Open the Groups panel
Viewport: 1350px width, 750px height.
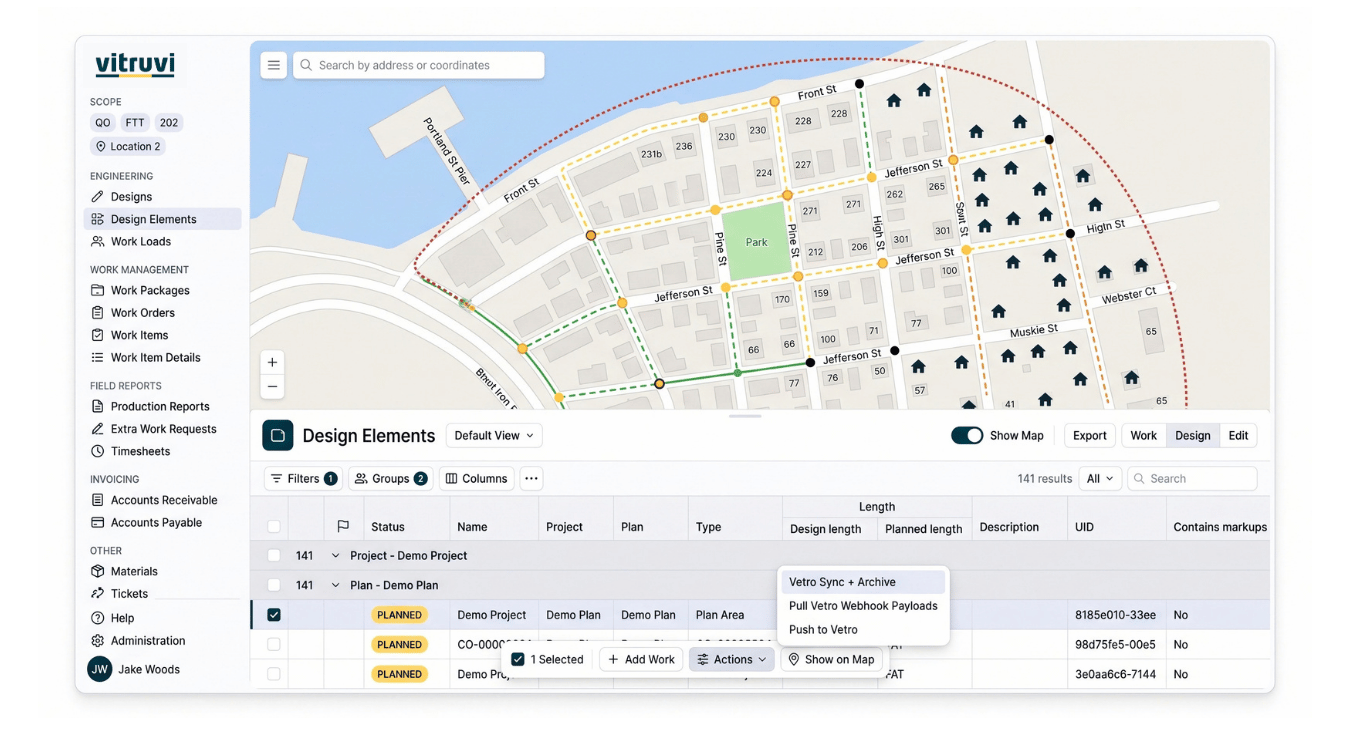pyautogui.click(x=391, y=479)
